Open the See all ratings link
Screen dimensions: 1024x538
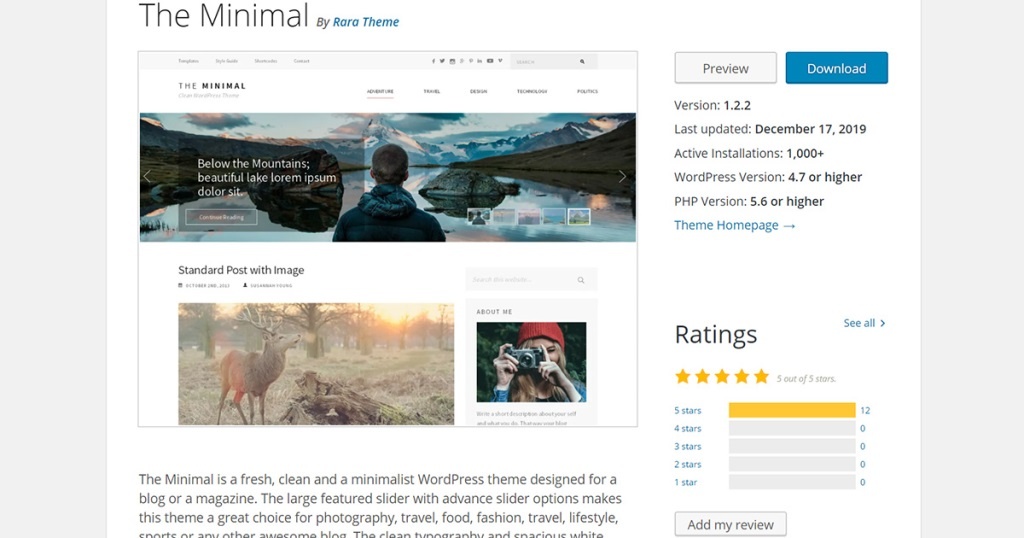pyautogui.click(x=864, y=323)
